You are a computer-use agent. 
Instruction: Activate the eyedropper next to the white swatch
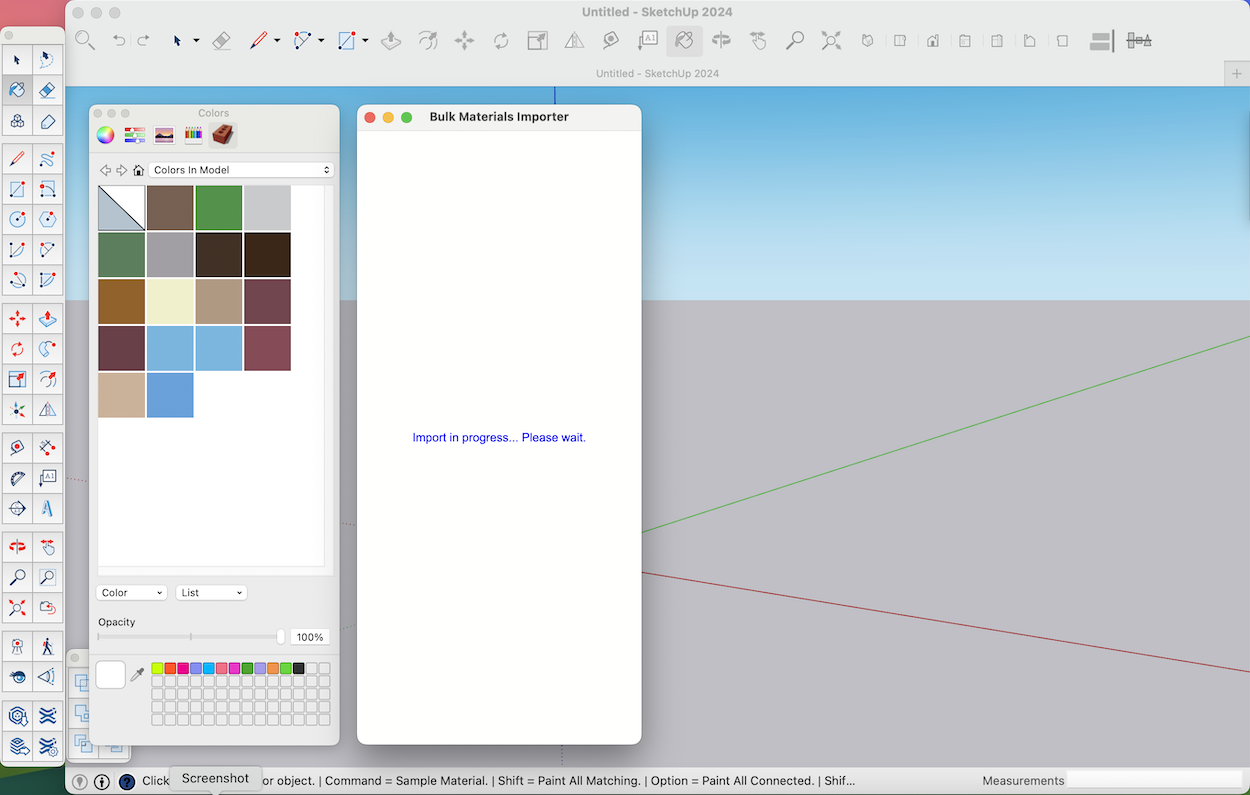pos(137,673)
